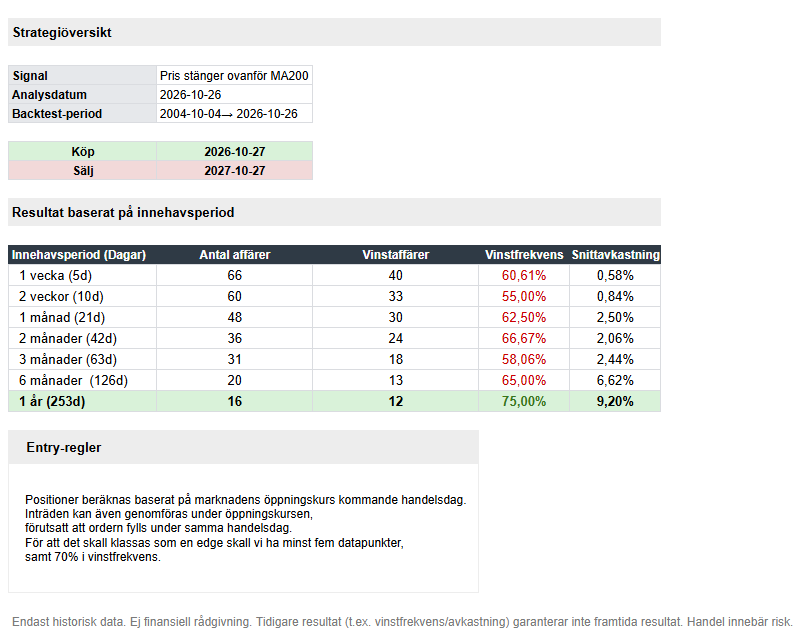Click average return 6,62%

pyautogui.click(x=615, y=381)
